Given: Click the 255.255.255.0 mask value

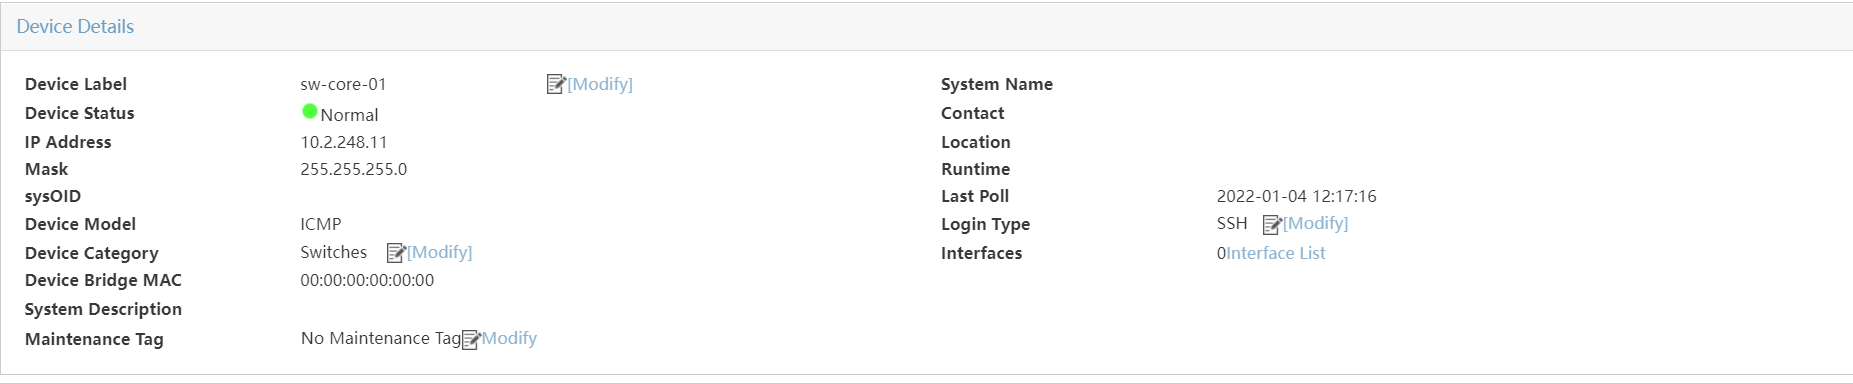Looking at the screenshot, I should (354, 169).
